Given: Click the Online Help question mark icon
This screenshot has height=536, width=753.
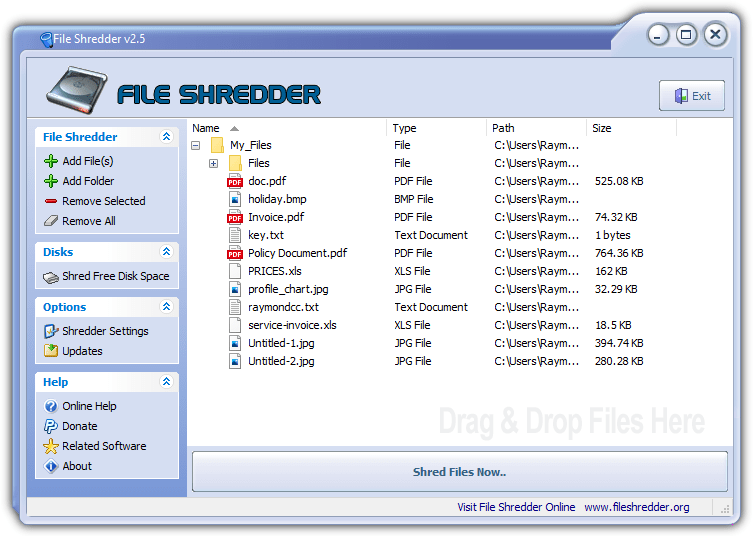Looking at the screenshot, I should tap(50, 406).
